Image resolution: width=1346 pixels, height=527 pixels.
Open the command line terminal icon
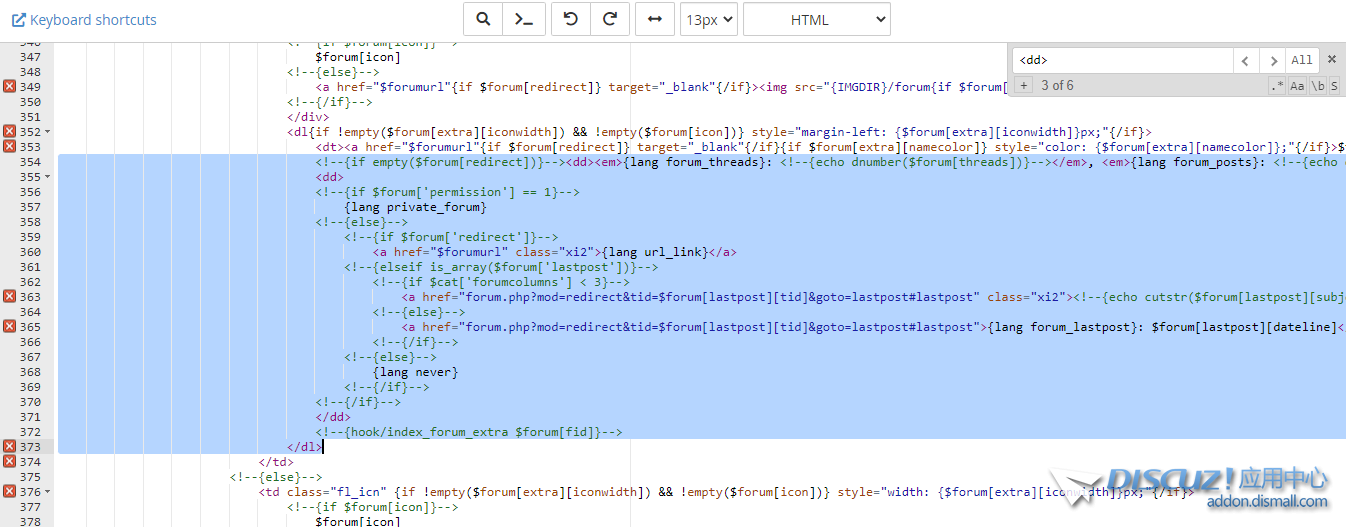coord(522,19)
